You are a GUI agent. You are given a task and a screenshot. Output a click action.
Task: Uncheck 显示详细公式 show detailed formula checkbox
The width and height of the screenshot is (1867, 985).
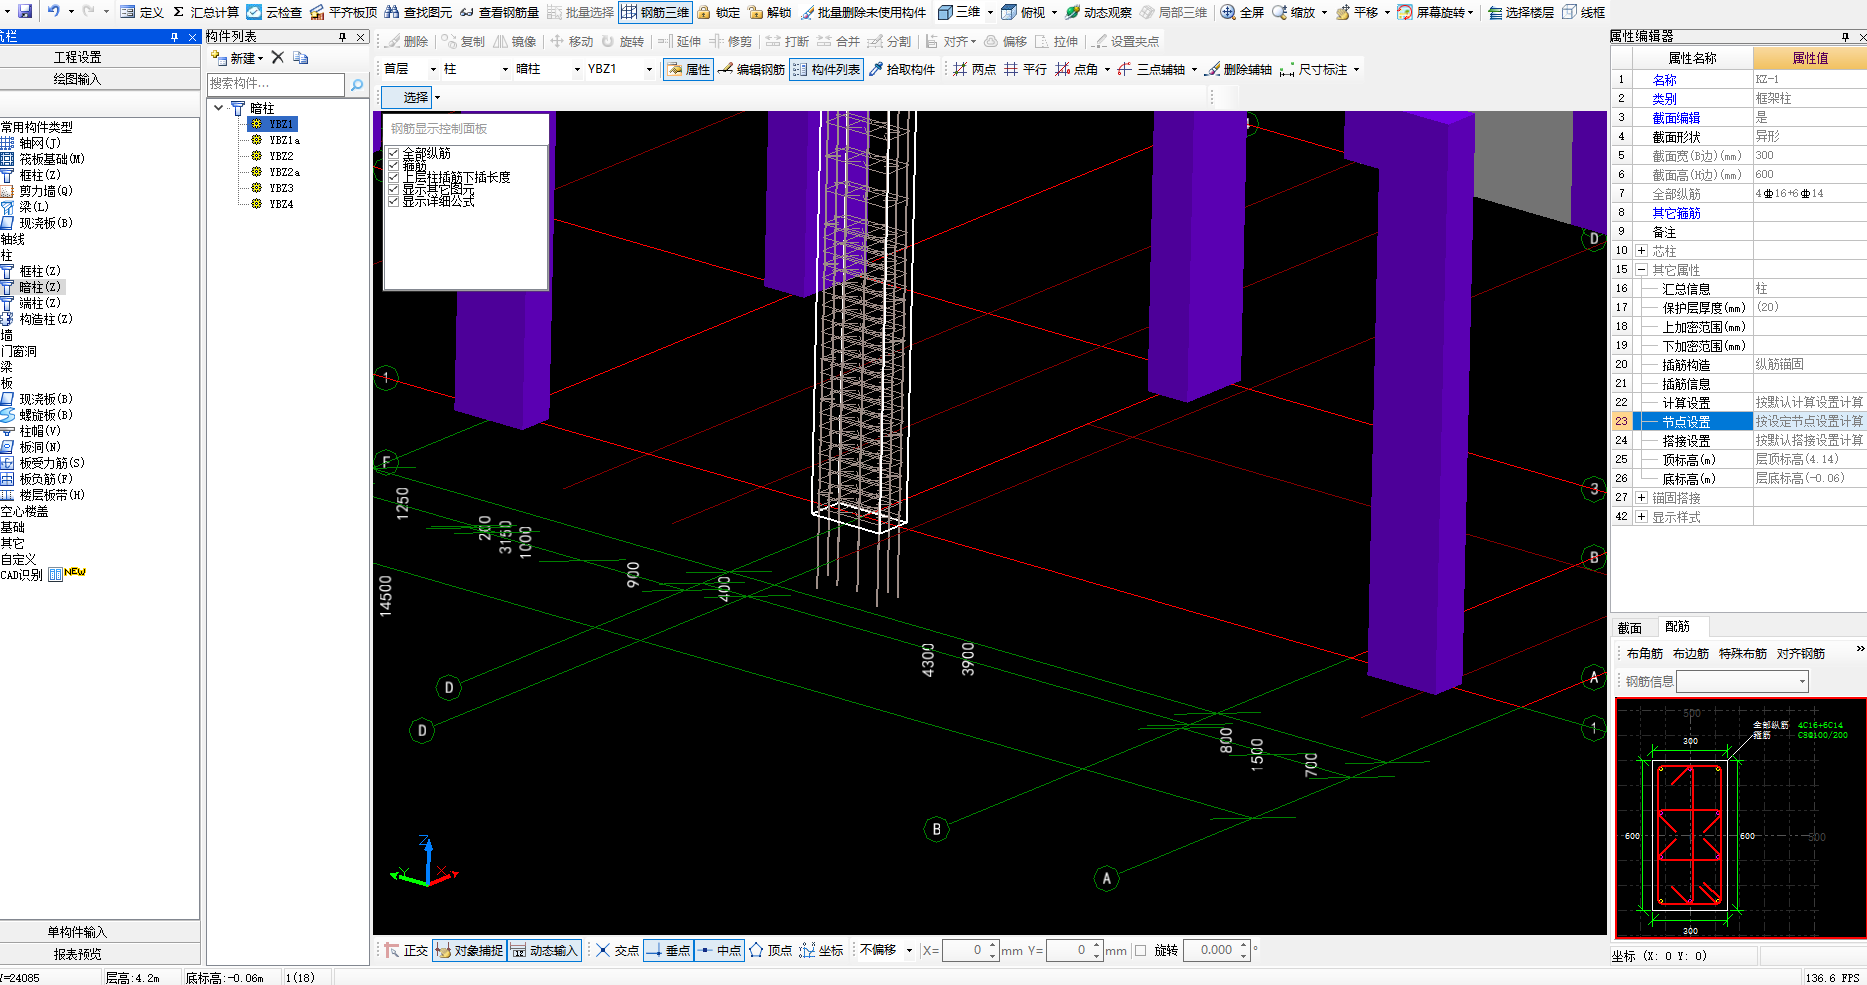coord(394,201)
